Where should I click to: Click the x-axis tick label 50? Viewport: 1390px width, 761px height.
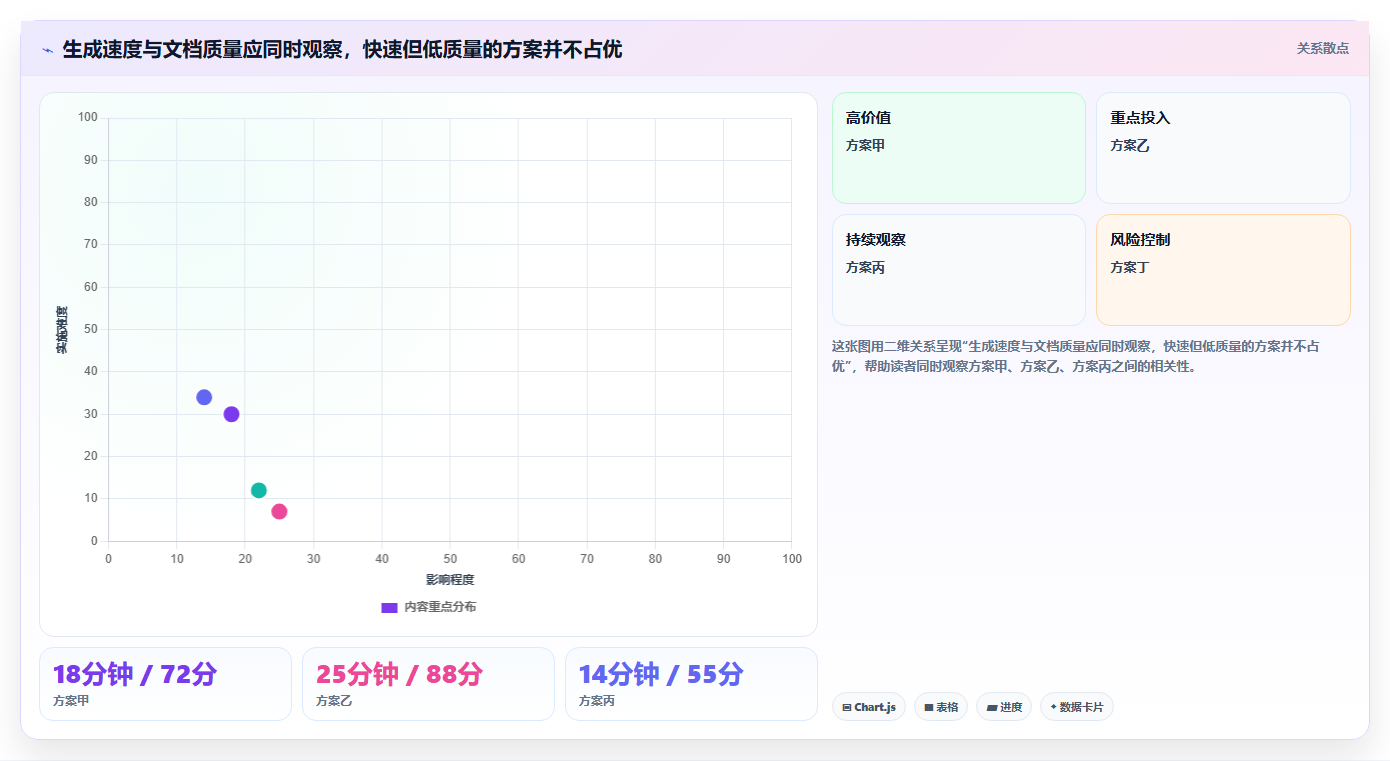tap(450, 559)
